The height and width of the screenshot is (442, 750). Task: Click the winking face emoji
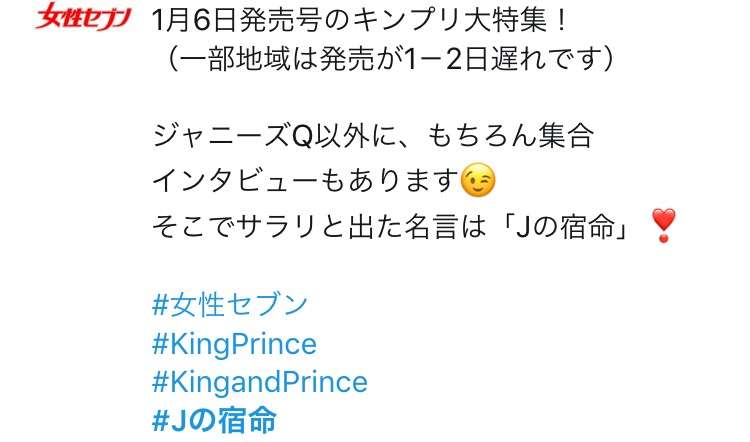[x=477, y=180]
